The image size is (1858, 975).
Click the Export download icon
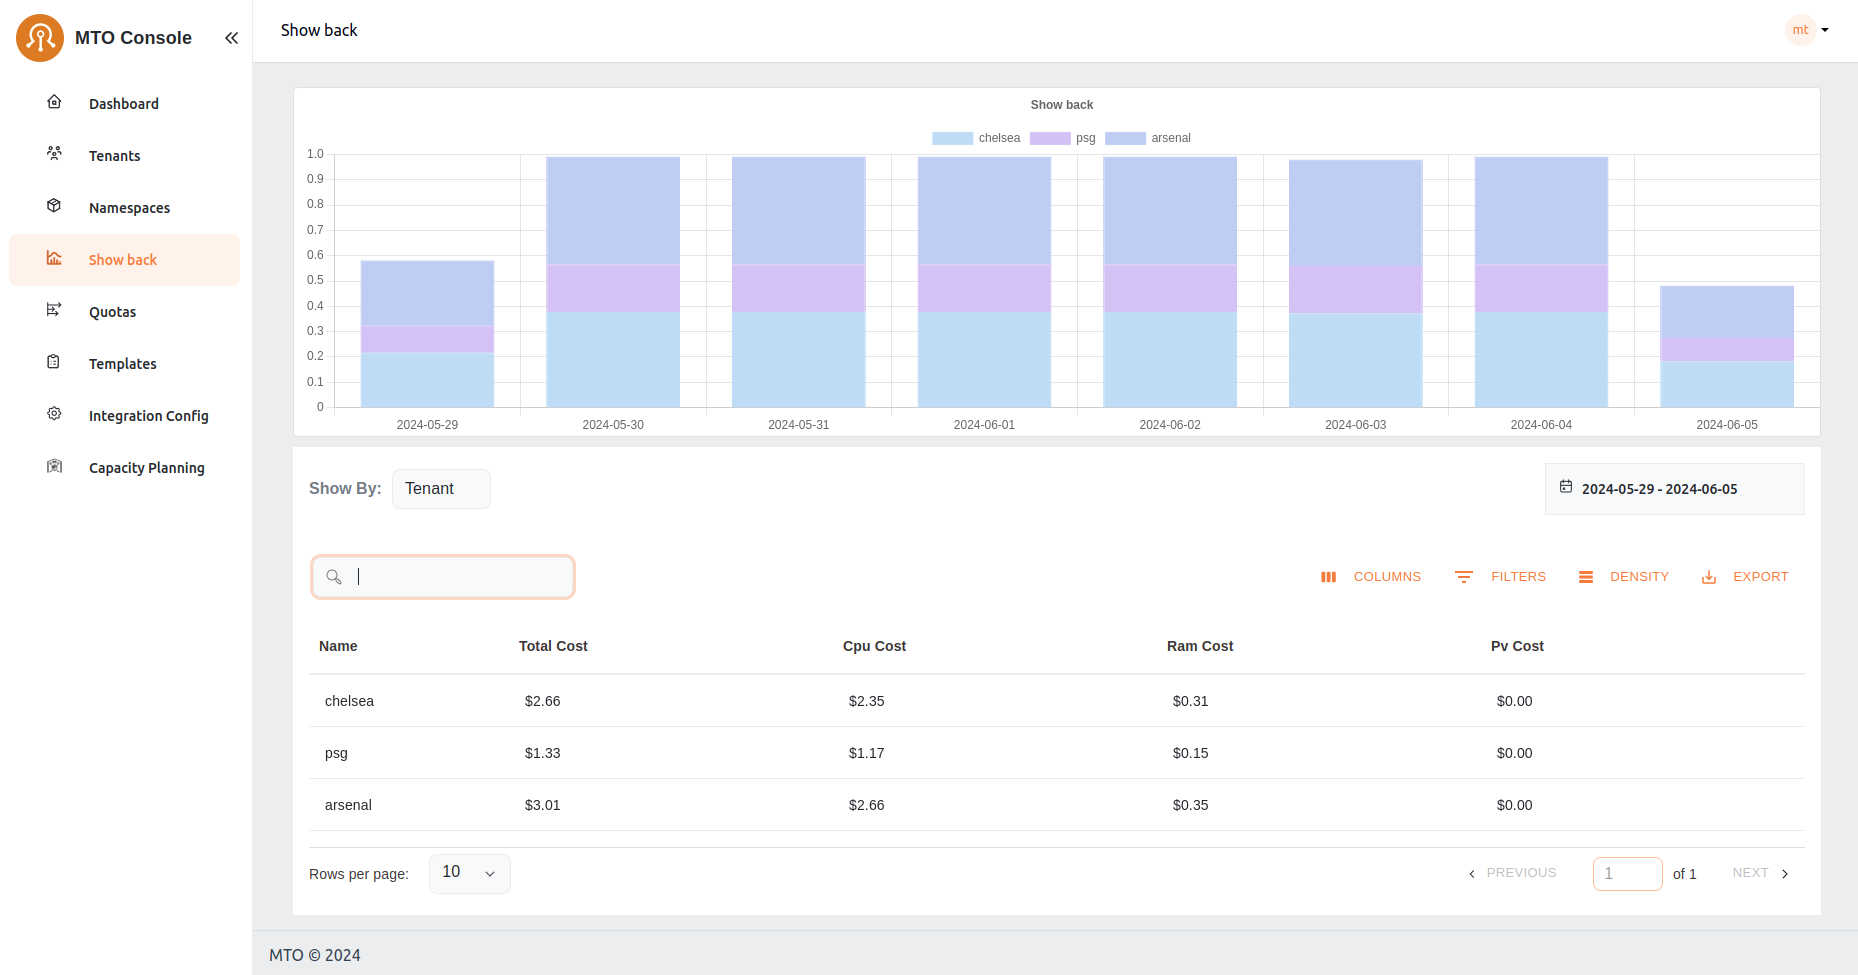(1709, 577)
